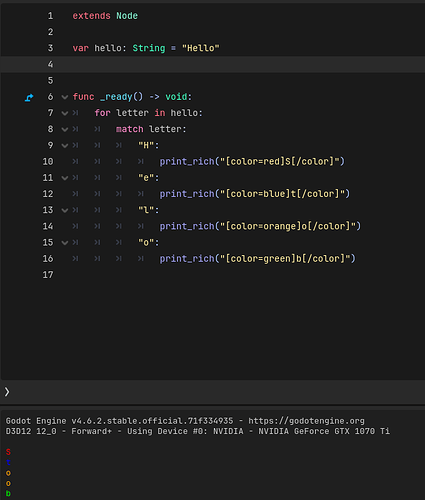The image size is (425, 500).
Task: Expand the panel chevron above the output
Action: (7, 392)
